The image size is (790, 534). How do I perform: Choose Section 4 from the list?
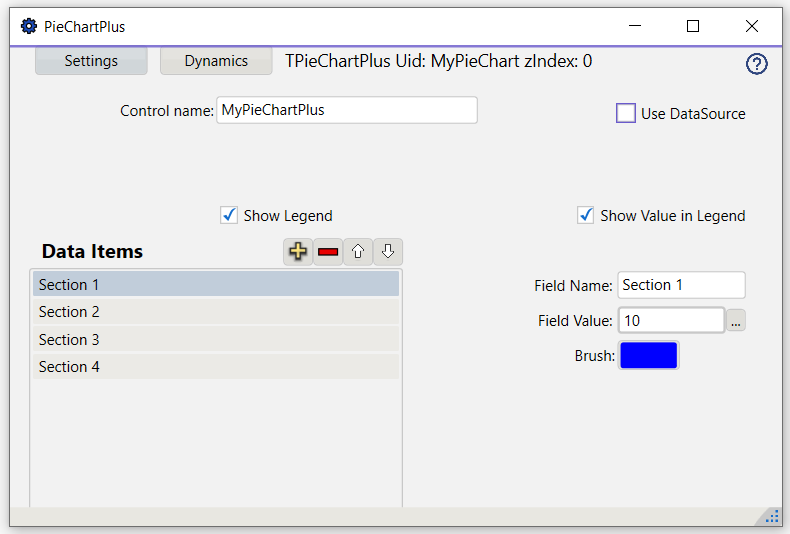[x=216, y=367]
